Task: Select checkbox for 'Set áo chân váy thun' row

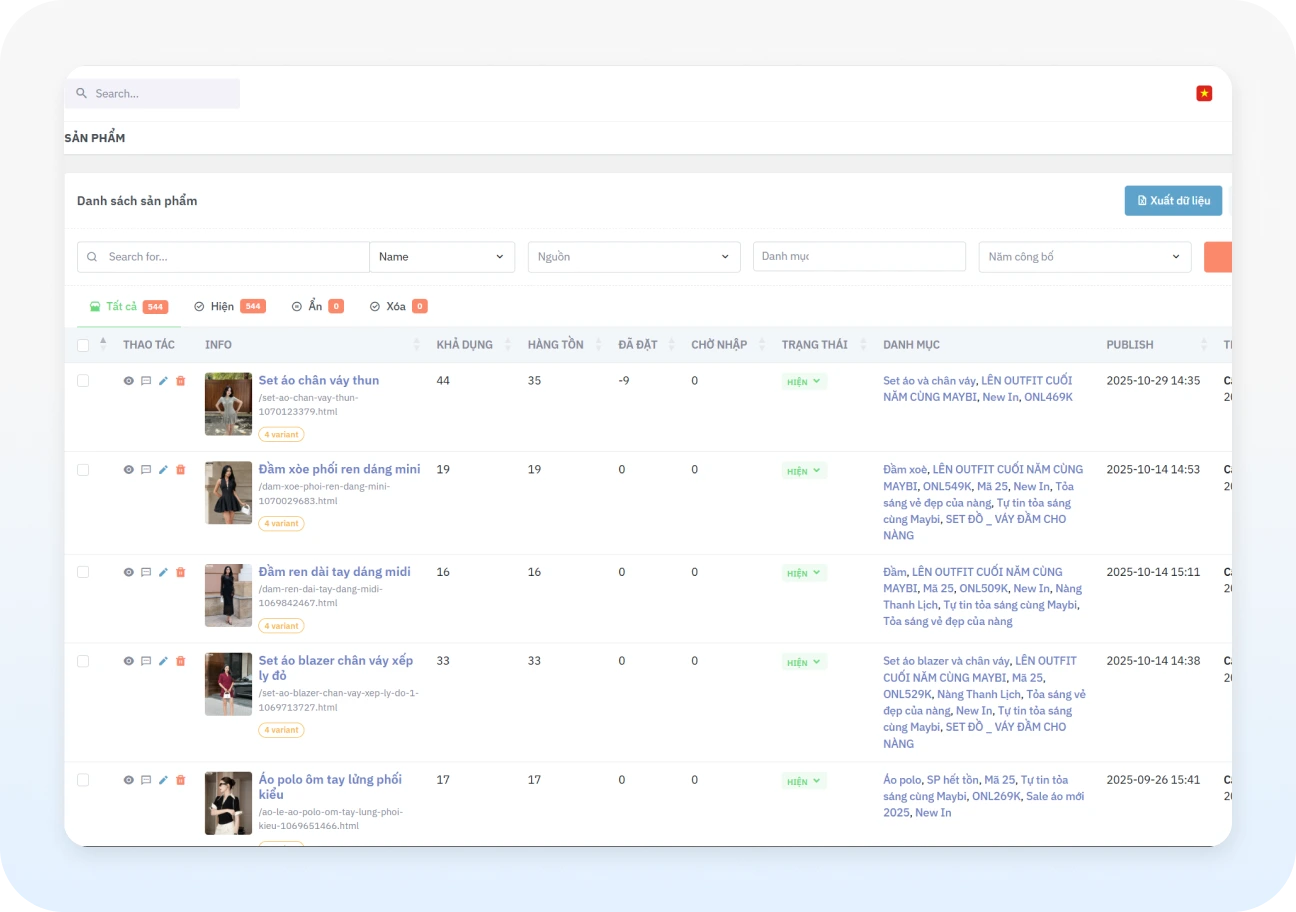Action: (x=83, y=380)
